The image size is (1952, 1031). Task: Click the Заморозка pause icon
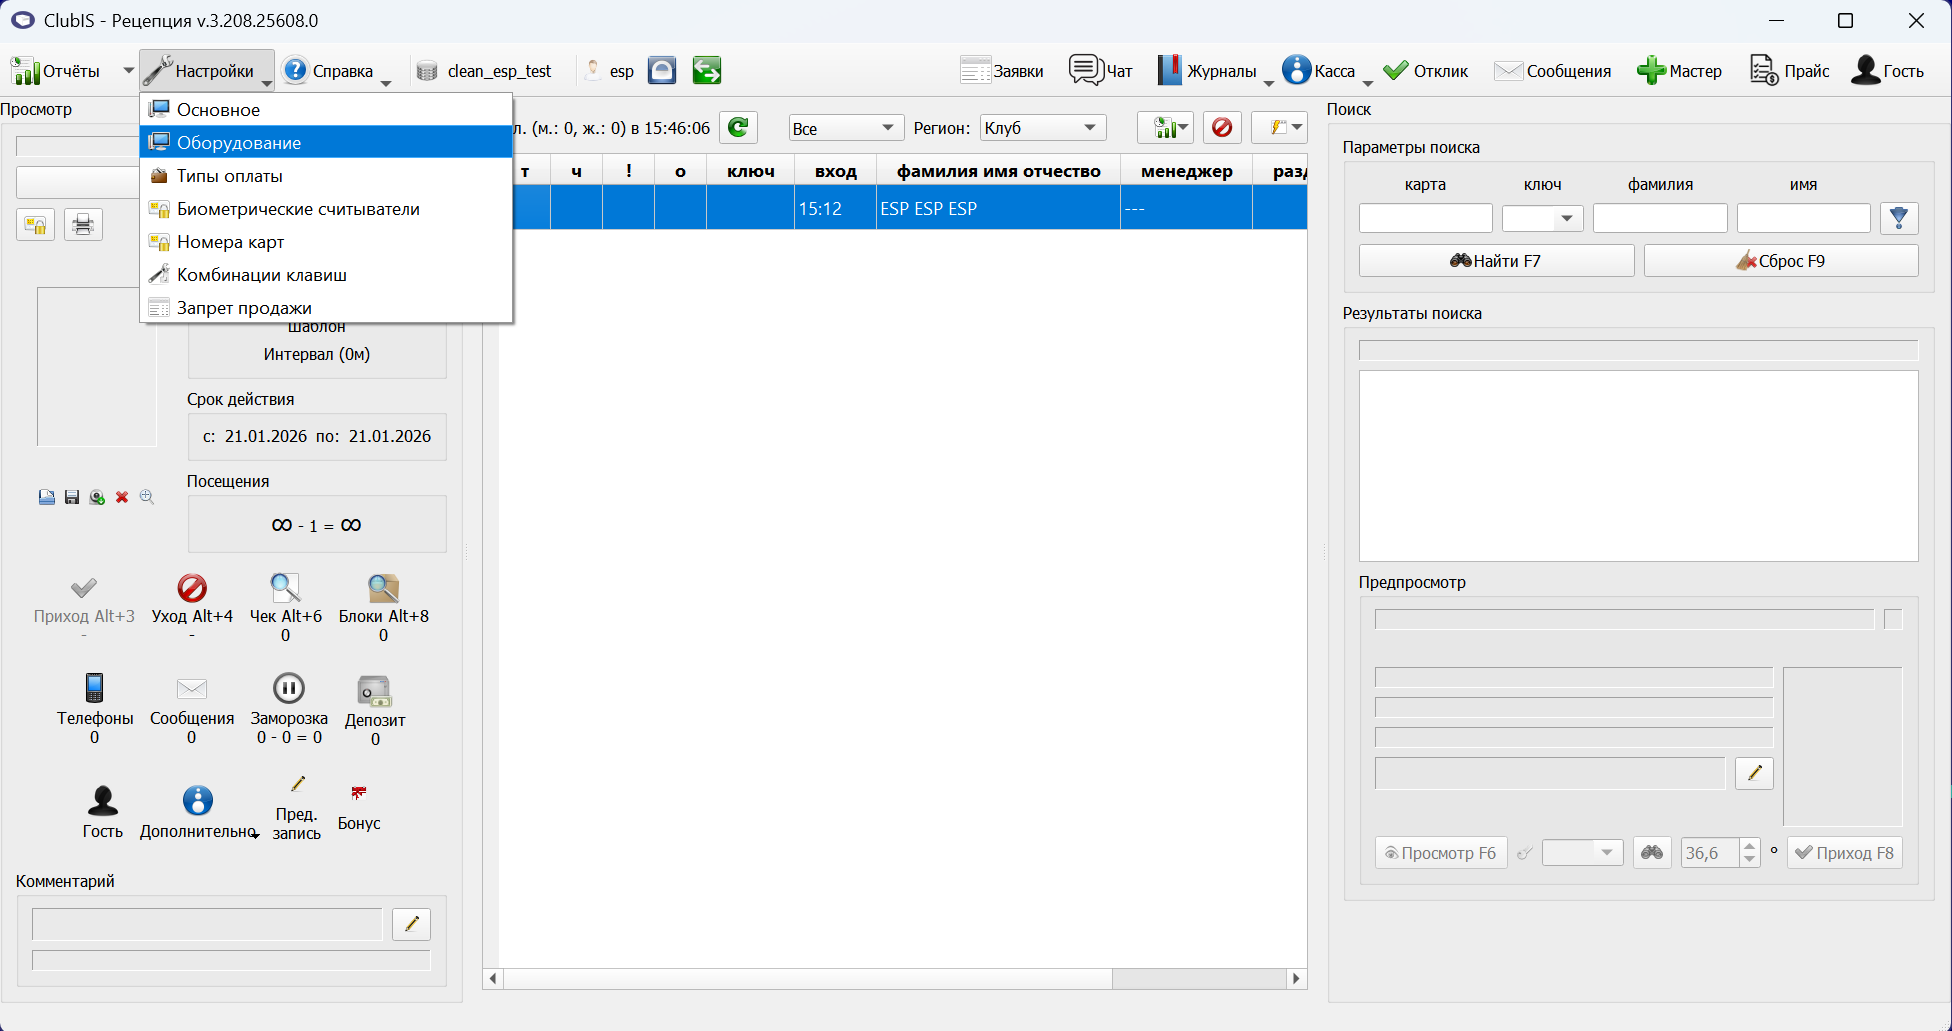tap(289, 688)
